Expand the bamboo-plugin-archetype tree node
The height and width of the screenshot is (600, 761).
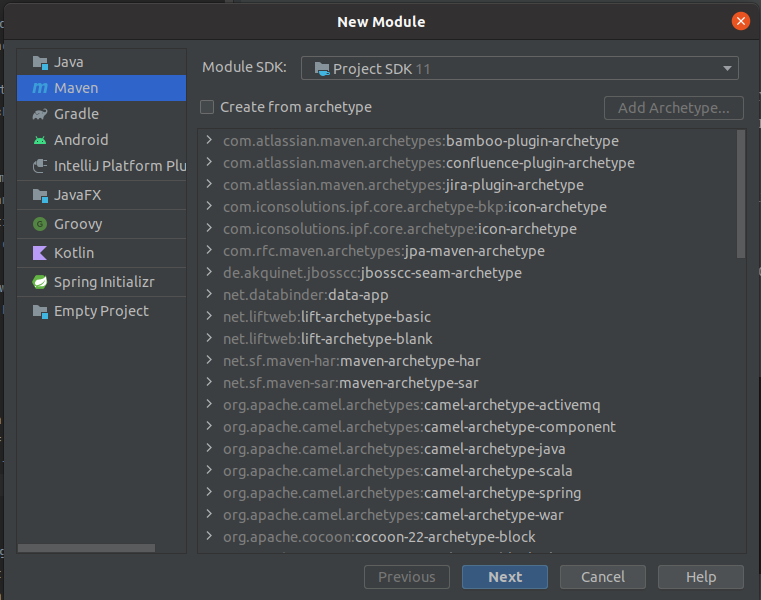tap(209, 141)
